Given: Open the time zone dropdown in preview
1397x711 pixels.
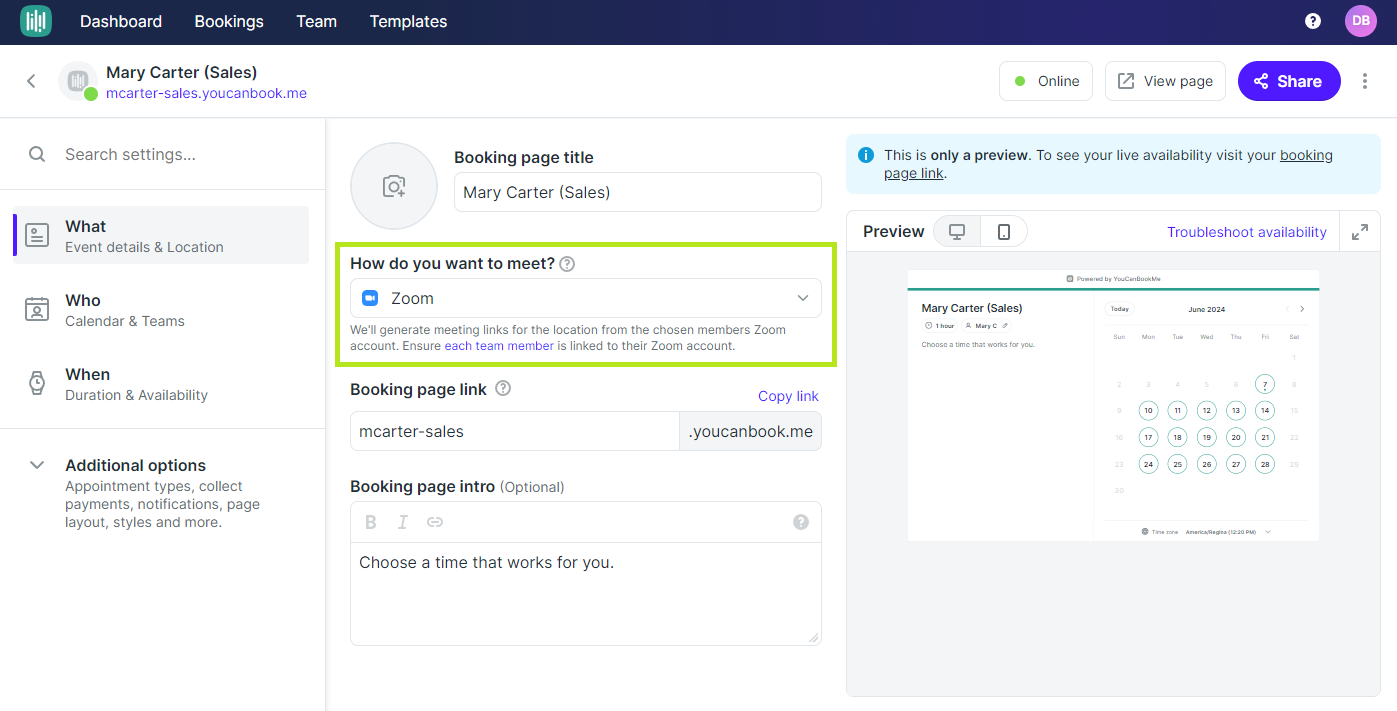Looking at the screenshot, I should point(1207,532).
